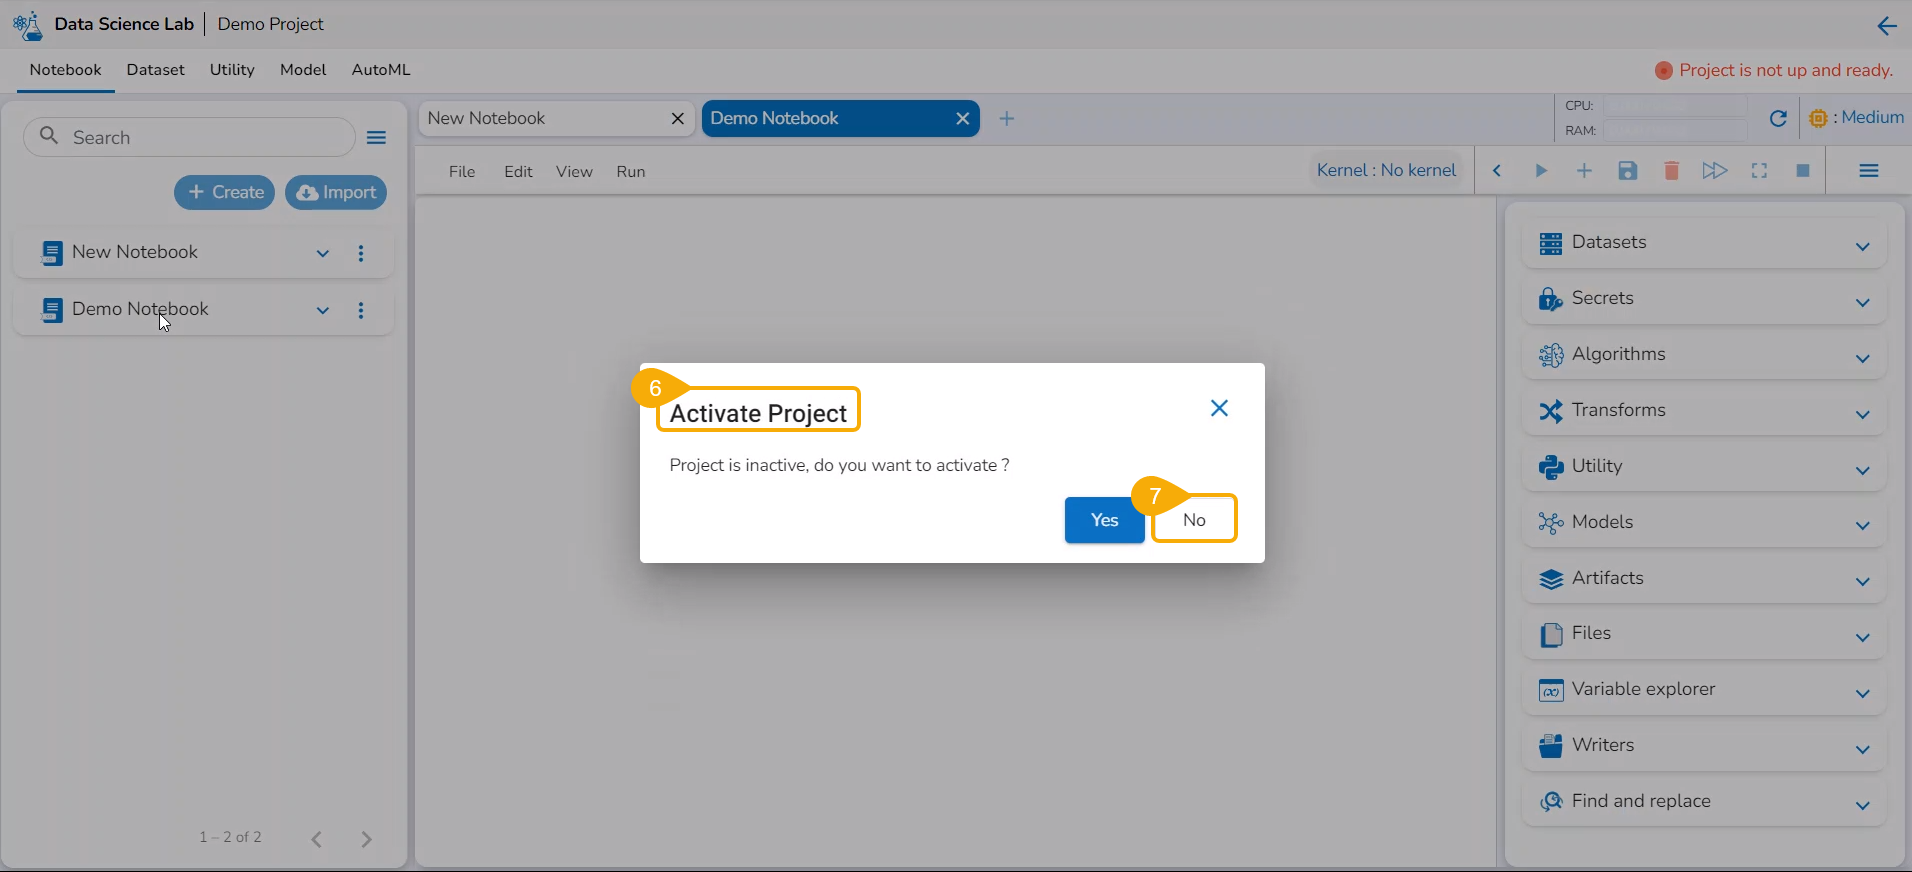Click the Artifacts layers icon

(1551, 579)
